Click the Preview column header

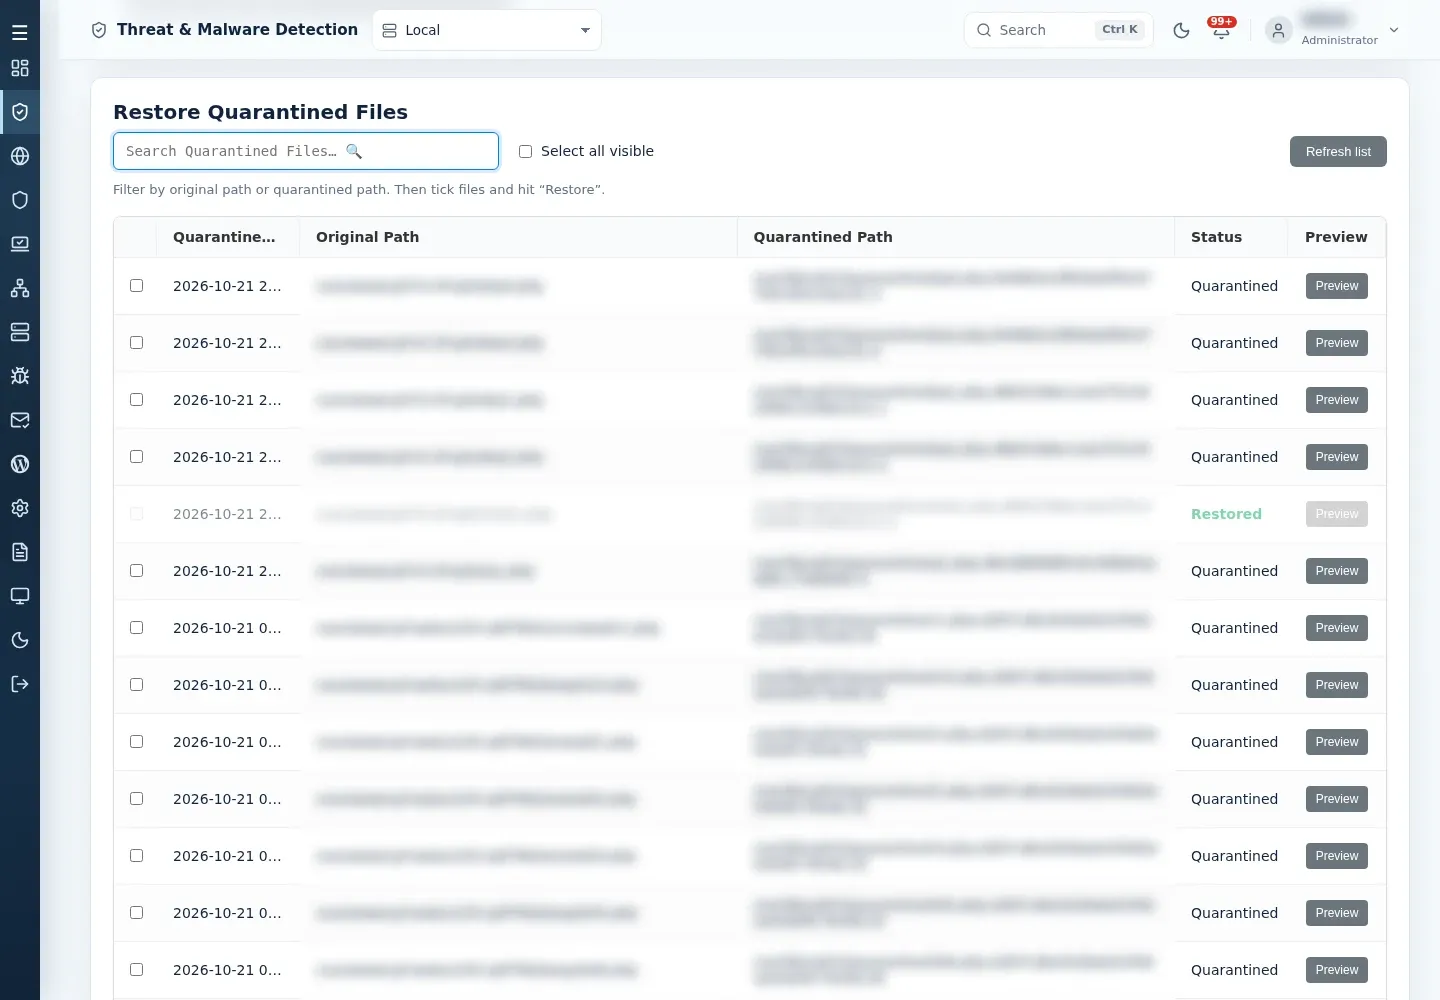(1336, 237)
